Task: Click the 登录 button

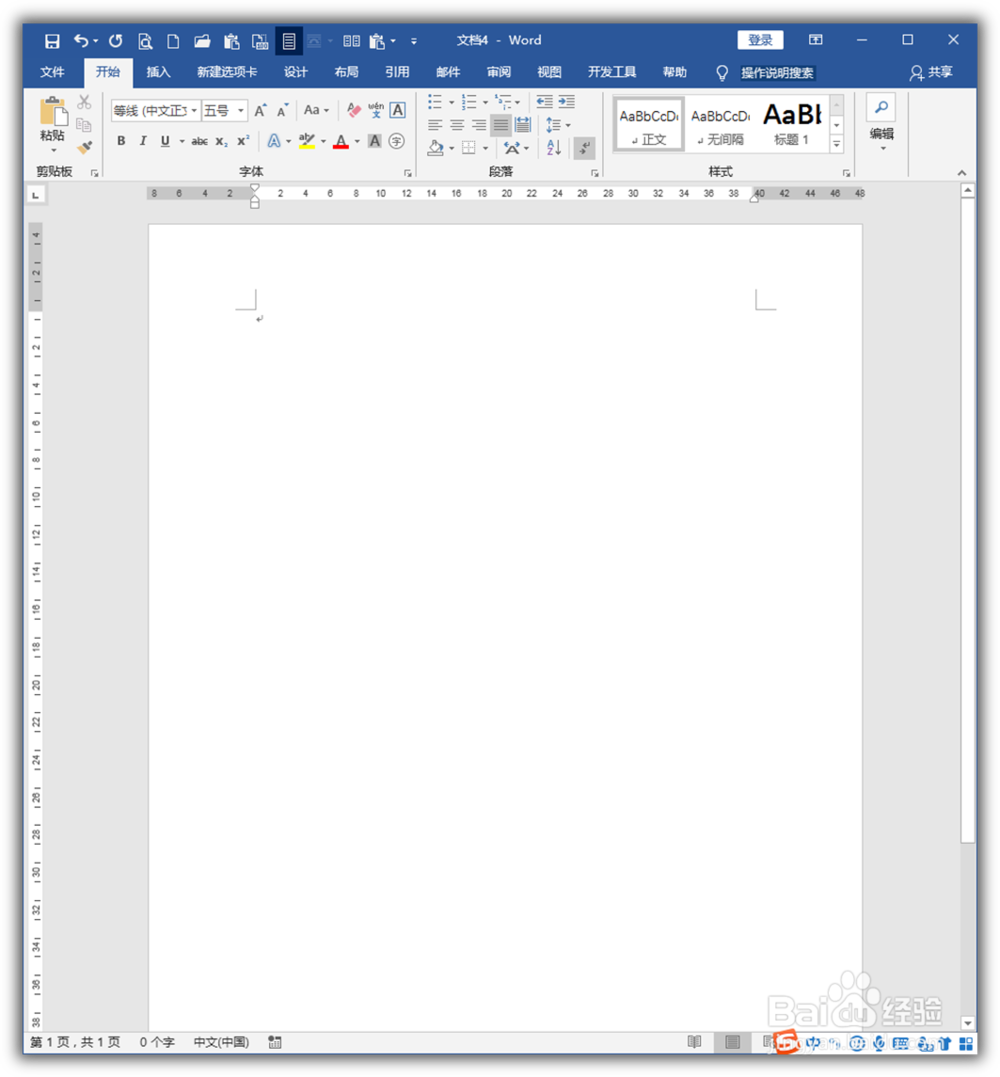Action: (760, 39)
